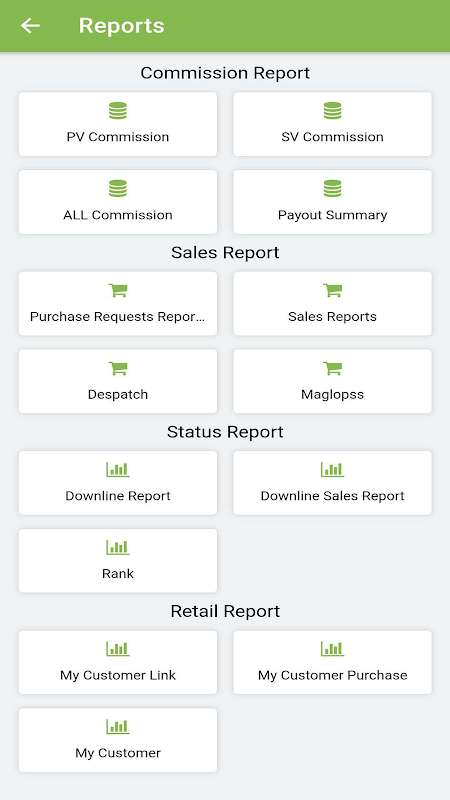Tap the Retail Report section heading
The image size is (450, 800).
pos(225,611)
